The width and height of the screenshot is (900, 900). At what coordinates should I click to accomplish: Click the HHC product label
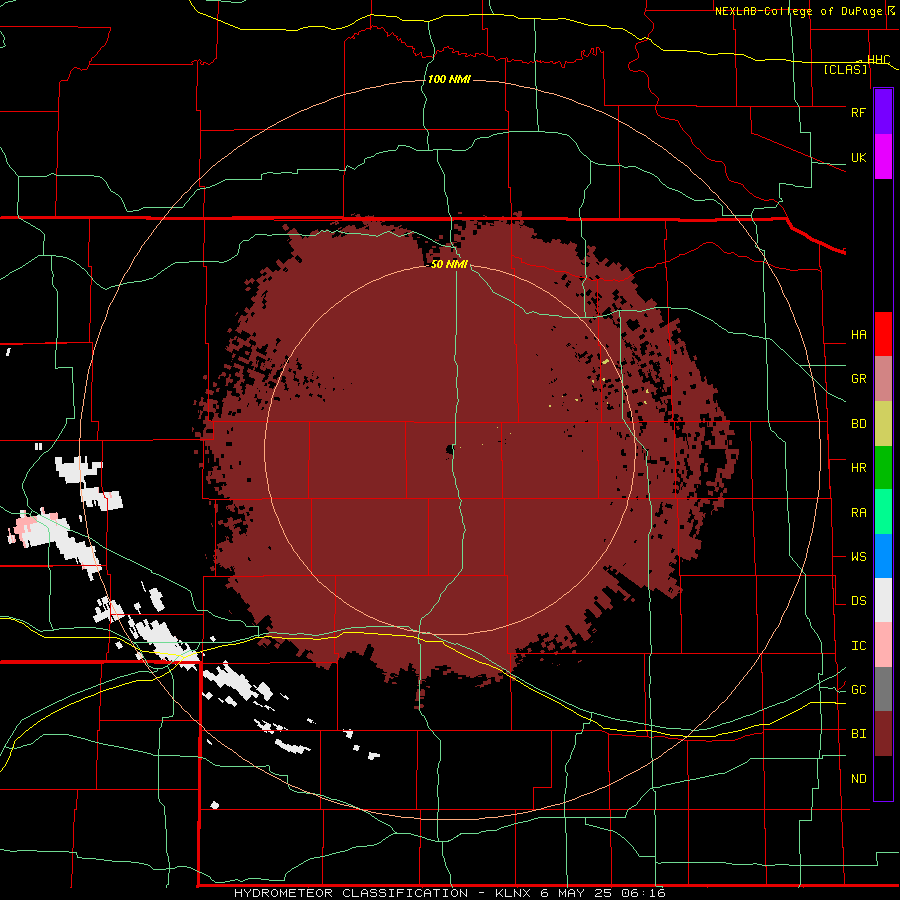click(x=878, y=60)
